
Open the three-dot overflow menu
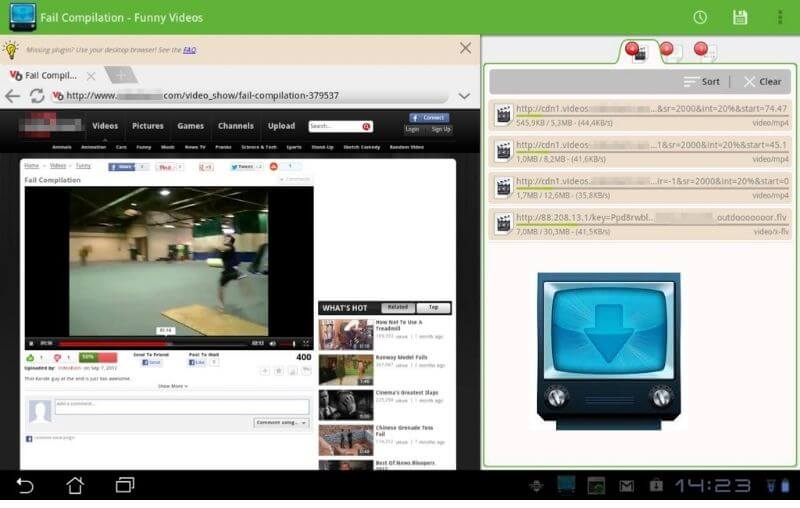tap(780, 17)
